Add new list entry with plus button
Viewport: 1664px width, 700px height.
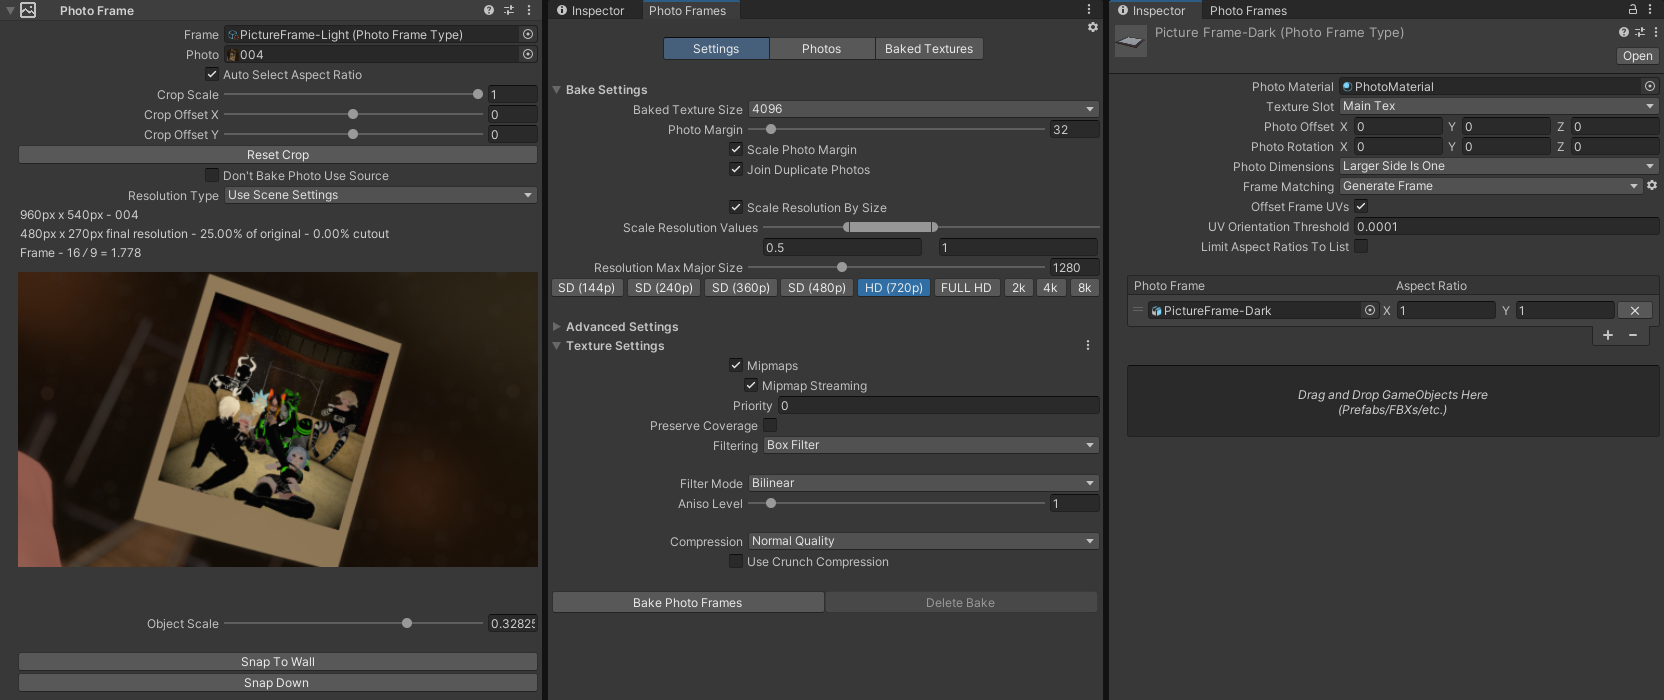[x=1608, y=335]
